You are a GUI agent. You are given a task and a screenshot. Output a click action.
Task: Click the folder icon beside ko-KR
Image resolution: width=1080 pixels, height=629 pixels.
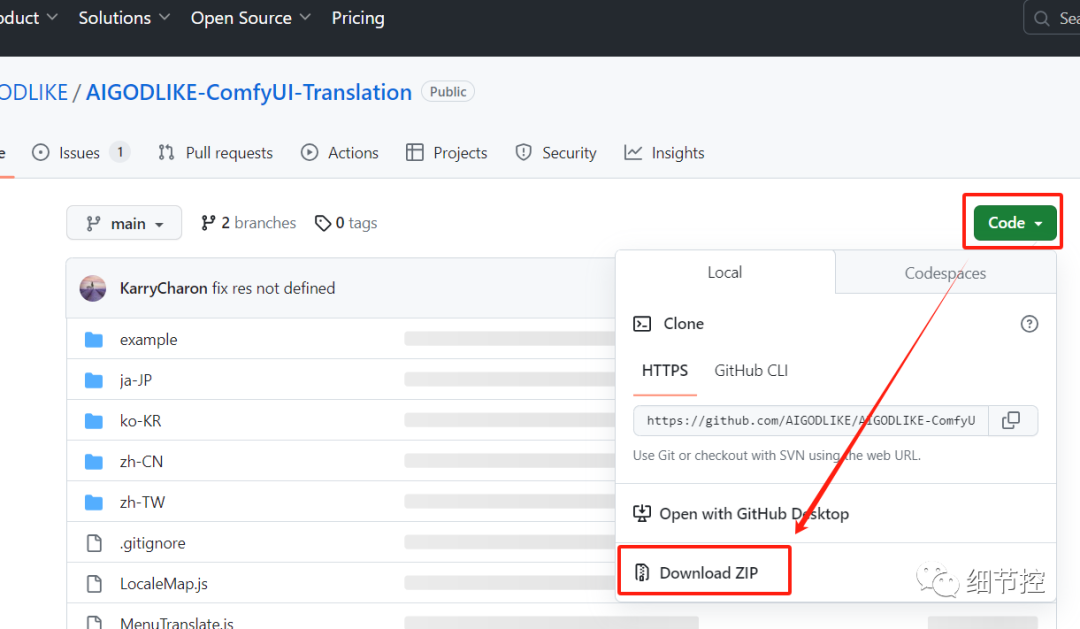(x=94, y=421)
